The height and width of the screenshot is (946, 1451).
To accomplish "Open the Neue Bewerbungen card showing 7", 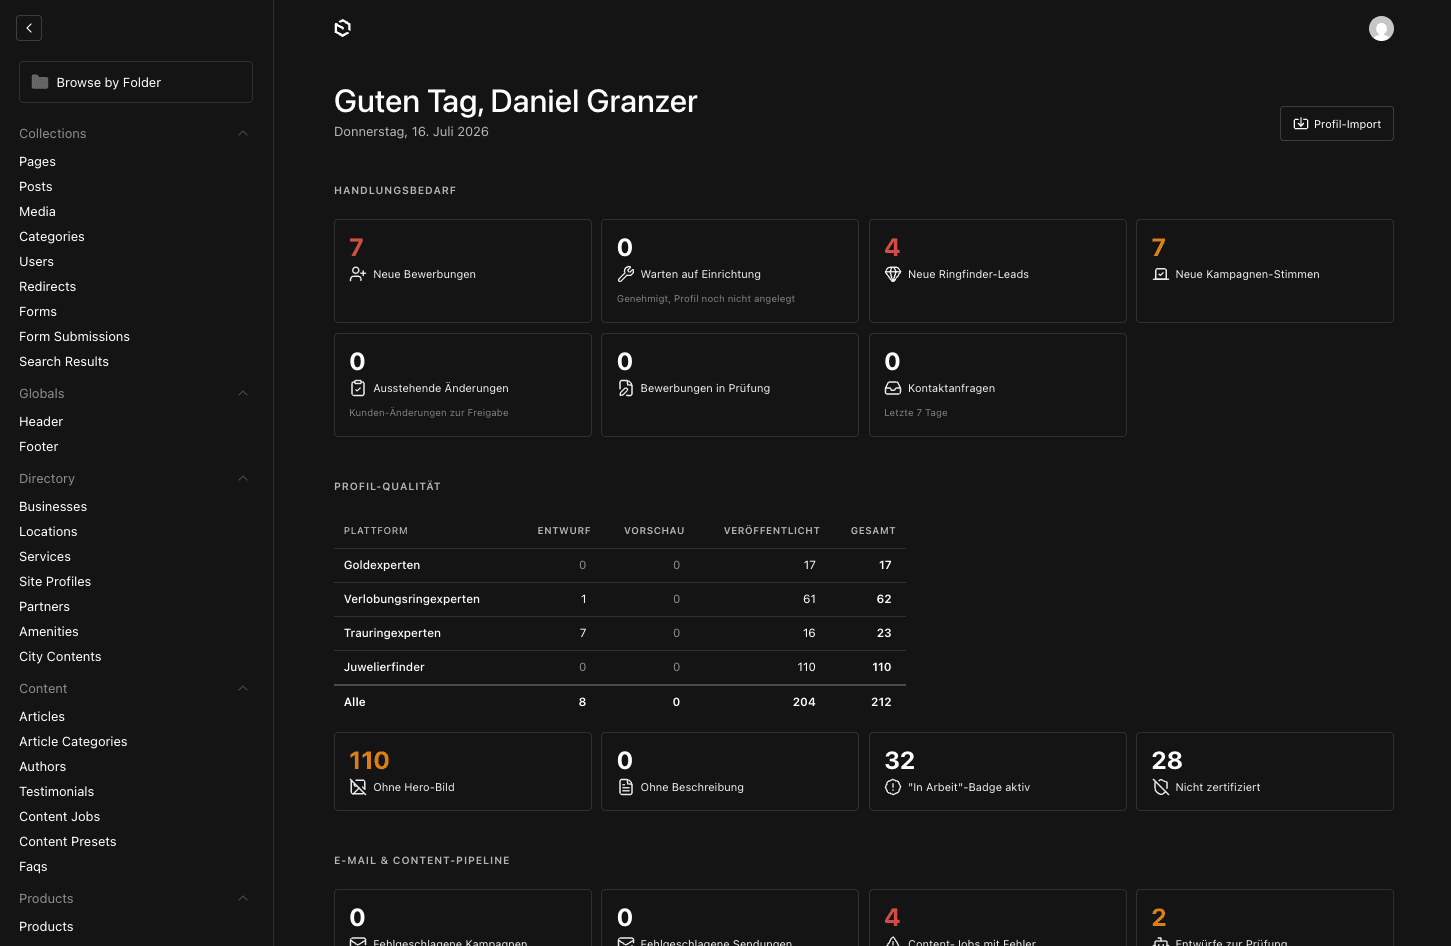I will [463, 271].
